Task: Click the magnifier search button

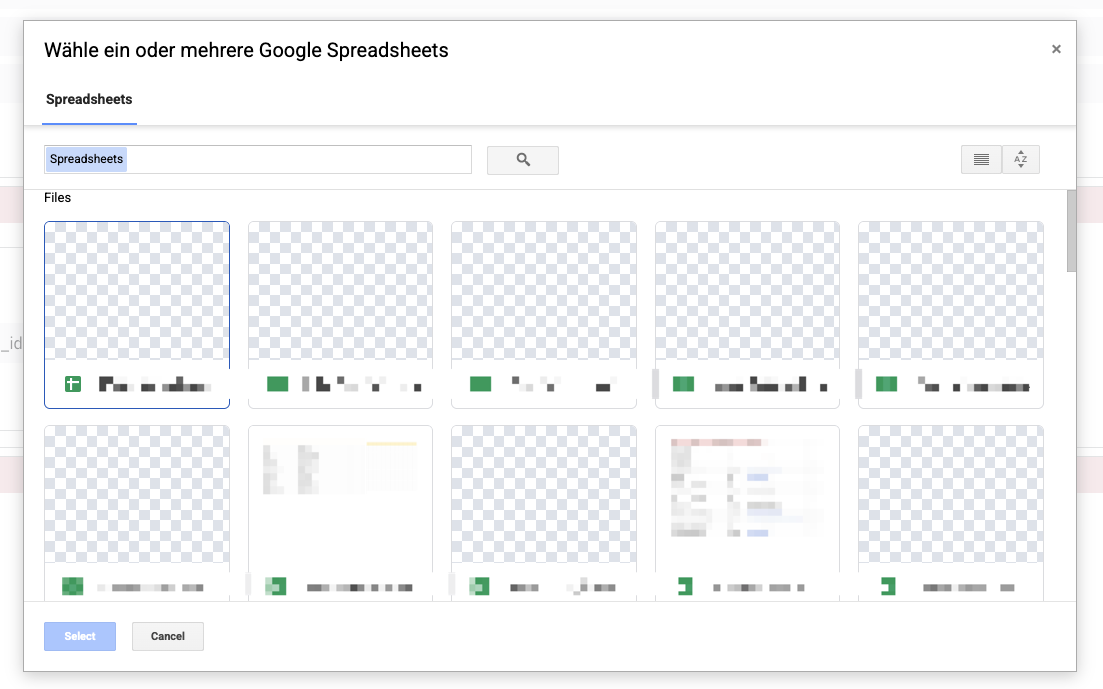Action: (x=523, y=160)
